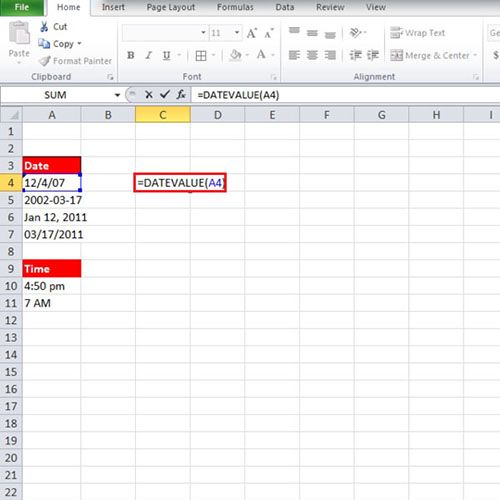This screenshot has height=500, width=500.
Task: Select the Format Painter brush
Action: 44,61
